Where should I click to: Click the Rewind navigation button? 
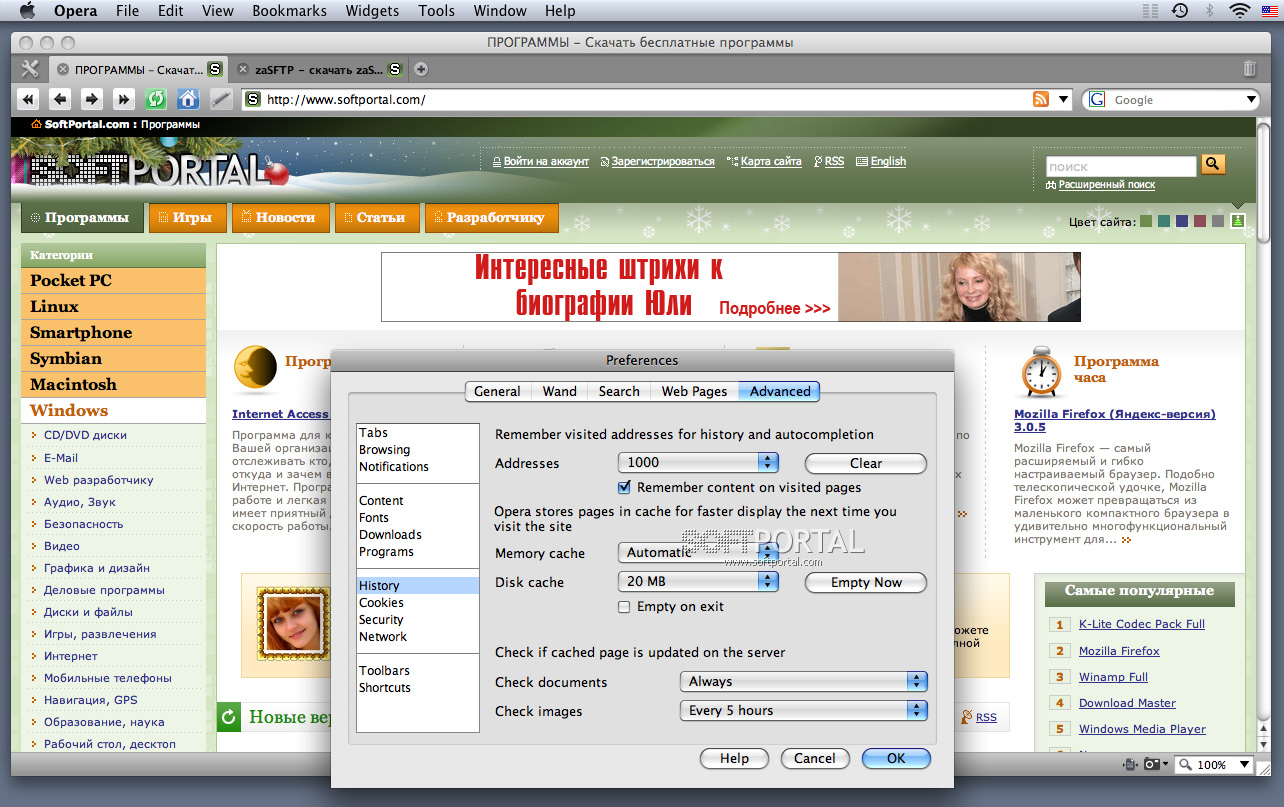pos(28,99)
